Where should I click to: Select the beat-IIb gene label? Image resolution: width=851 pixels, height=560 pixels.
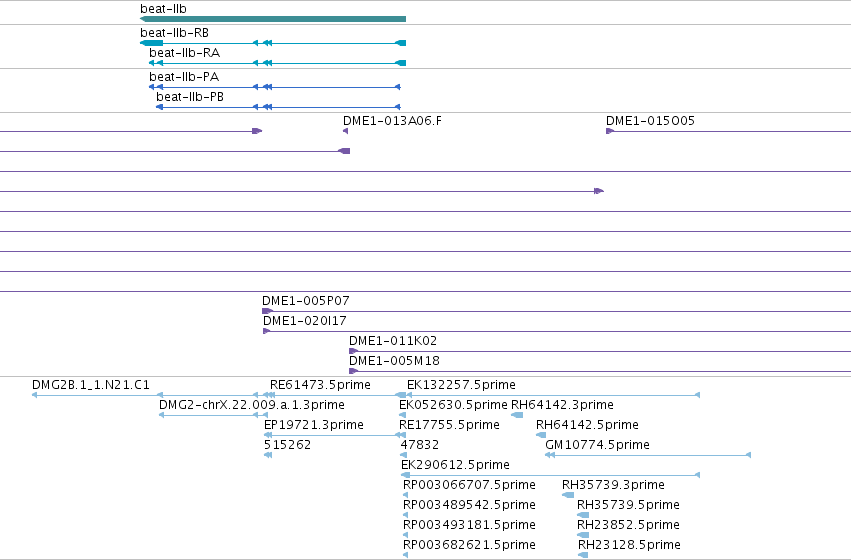tap(163, 9)
